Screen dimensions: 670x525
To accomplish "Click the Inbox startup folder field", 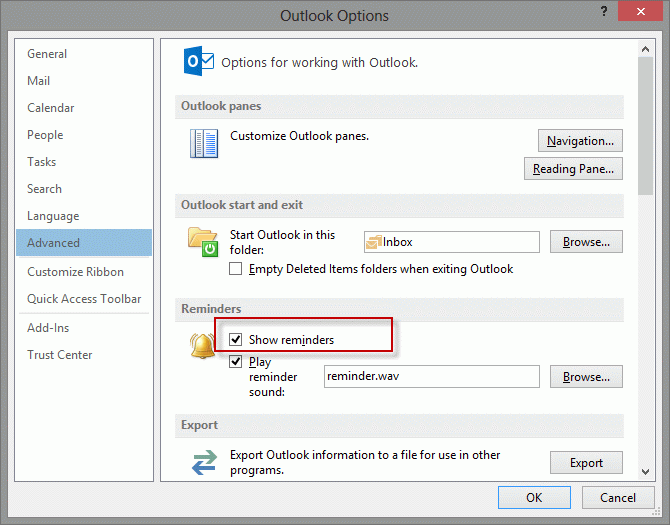I will click(452, 242).
